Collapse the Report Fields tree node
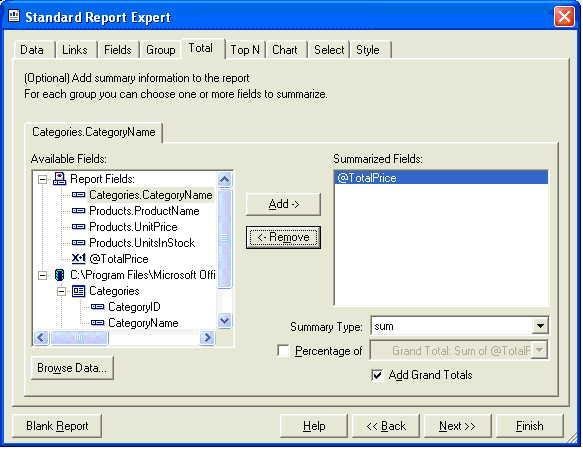Screen dimensions: 583x449 pyautogui.click(x=43, y=180)
